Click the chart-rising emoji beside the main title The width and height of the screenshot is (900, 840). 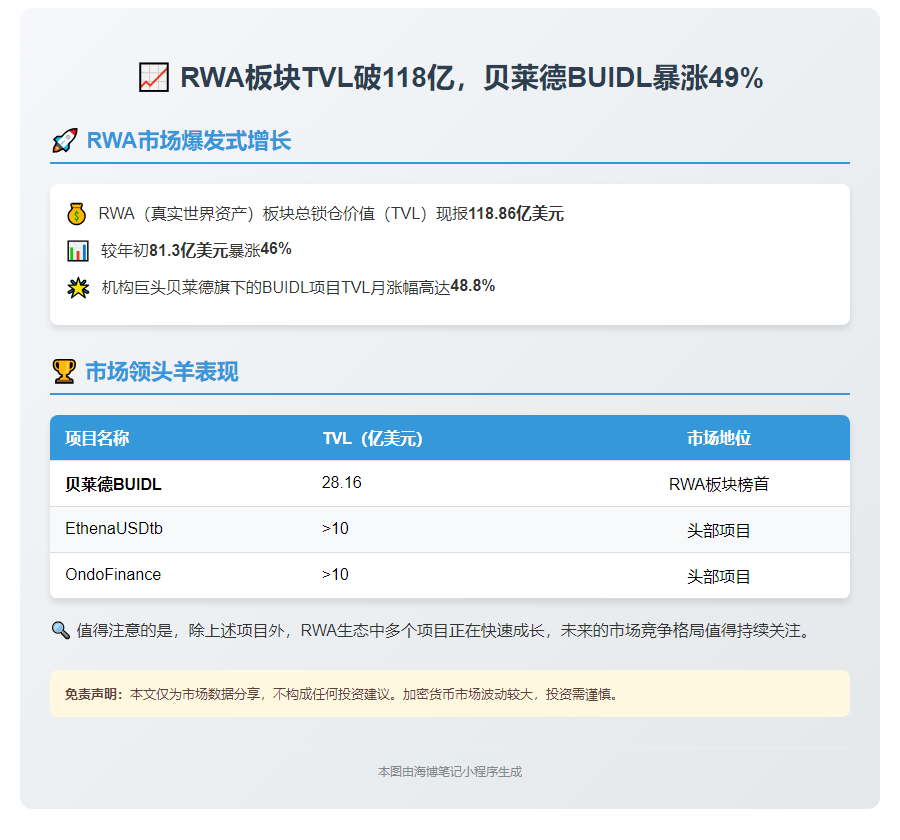pyautogui.click(x=154, y=78)
